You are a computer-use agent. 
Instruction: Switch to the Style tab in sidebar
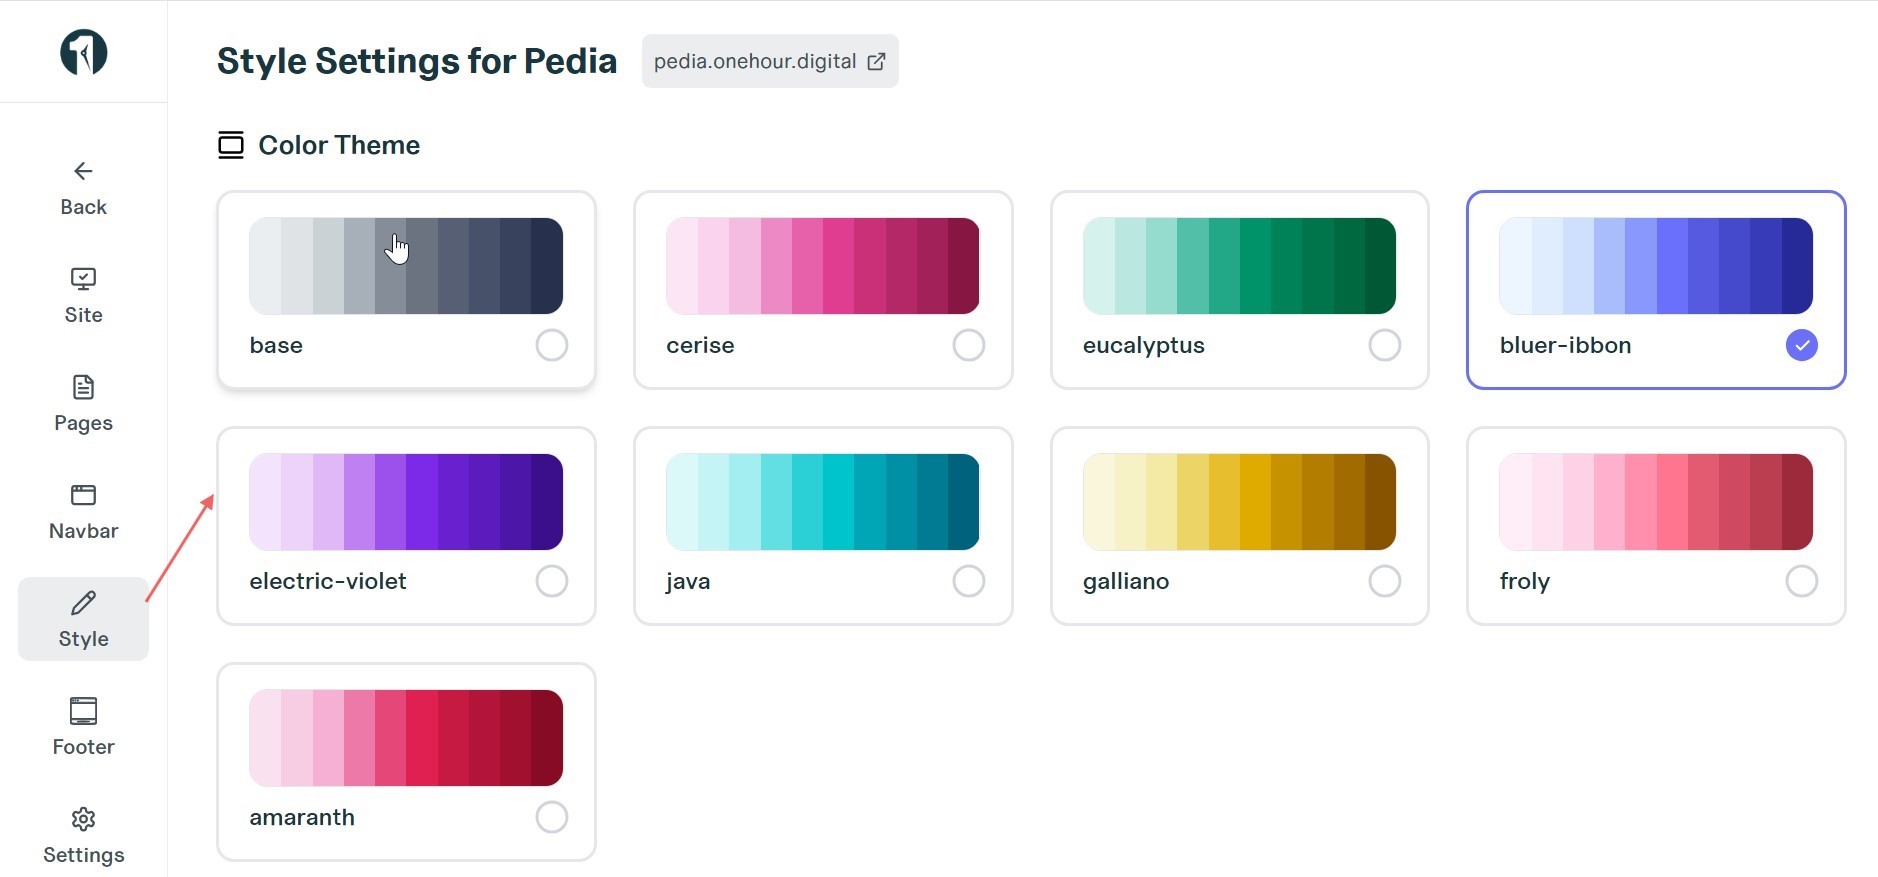83,618
